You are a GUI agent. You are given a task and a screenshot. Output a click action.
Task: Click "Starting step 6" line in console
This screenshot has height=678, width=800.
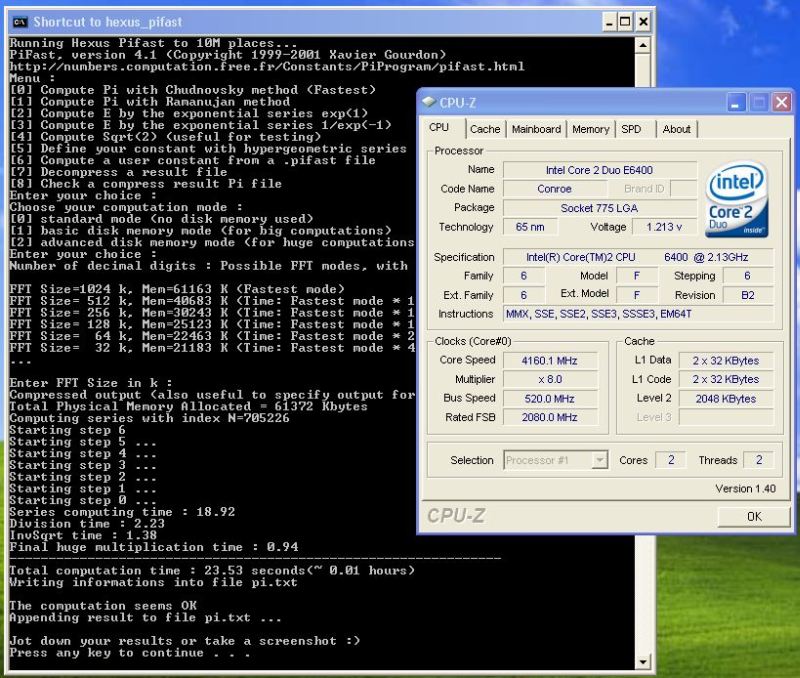point(67,430)
